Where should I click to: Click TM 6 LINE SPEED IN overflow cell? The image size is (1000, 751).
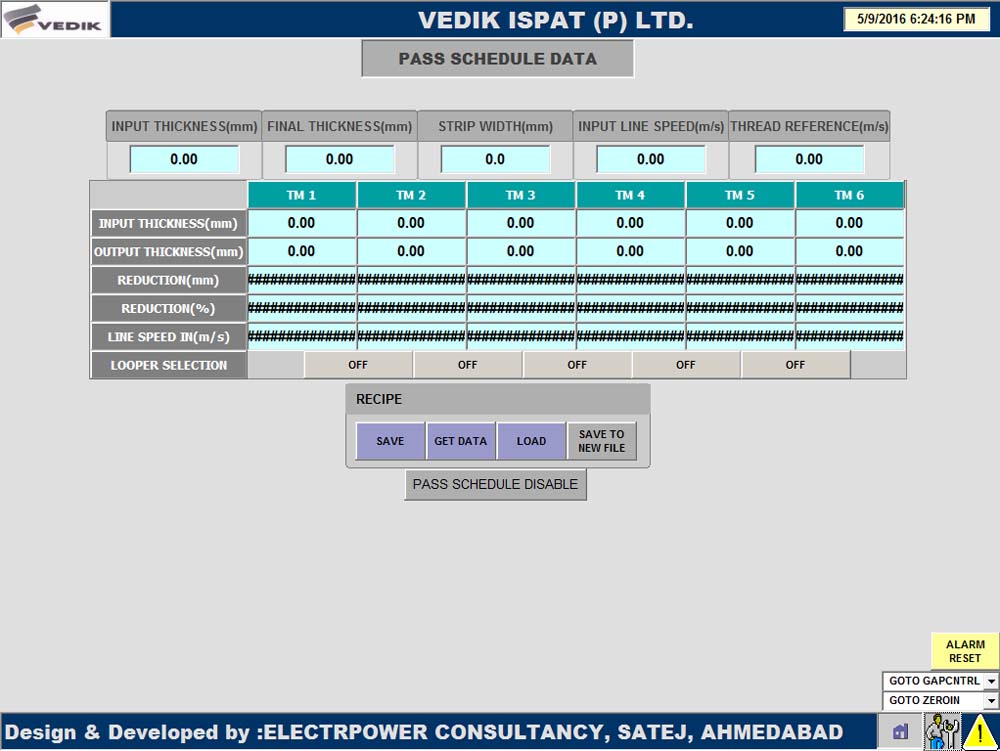click(x=849, y=336)
